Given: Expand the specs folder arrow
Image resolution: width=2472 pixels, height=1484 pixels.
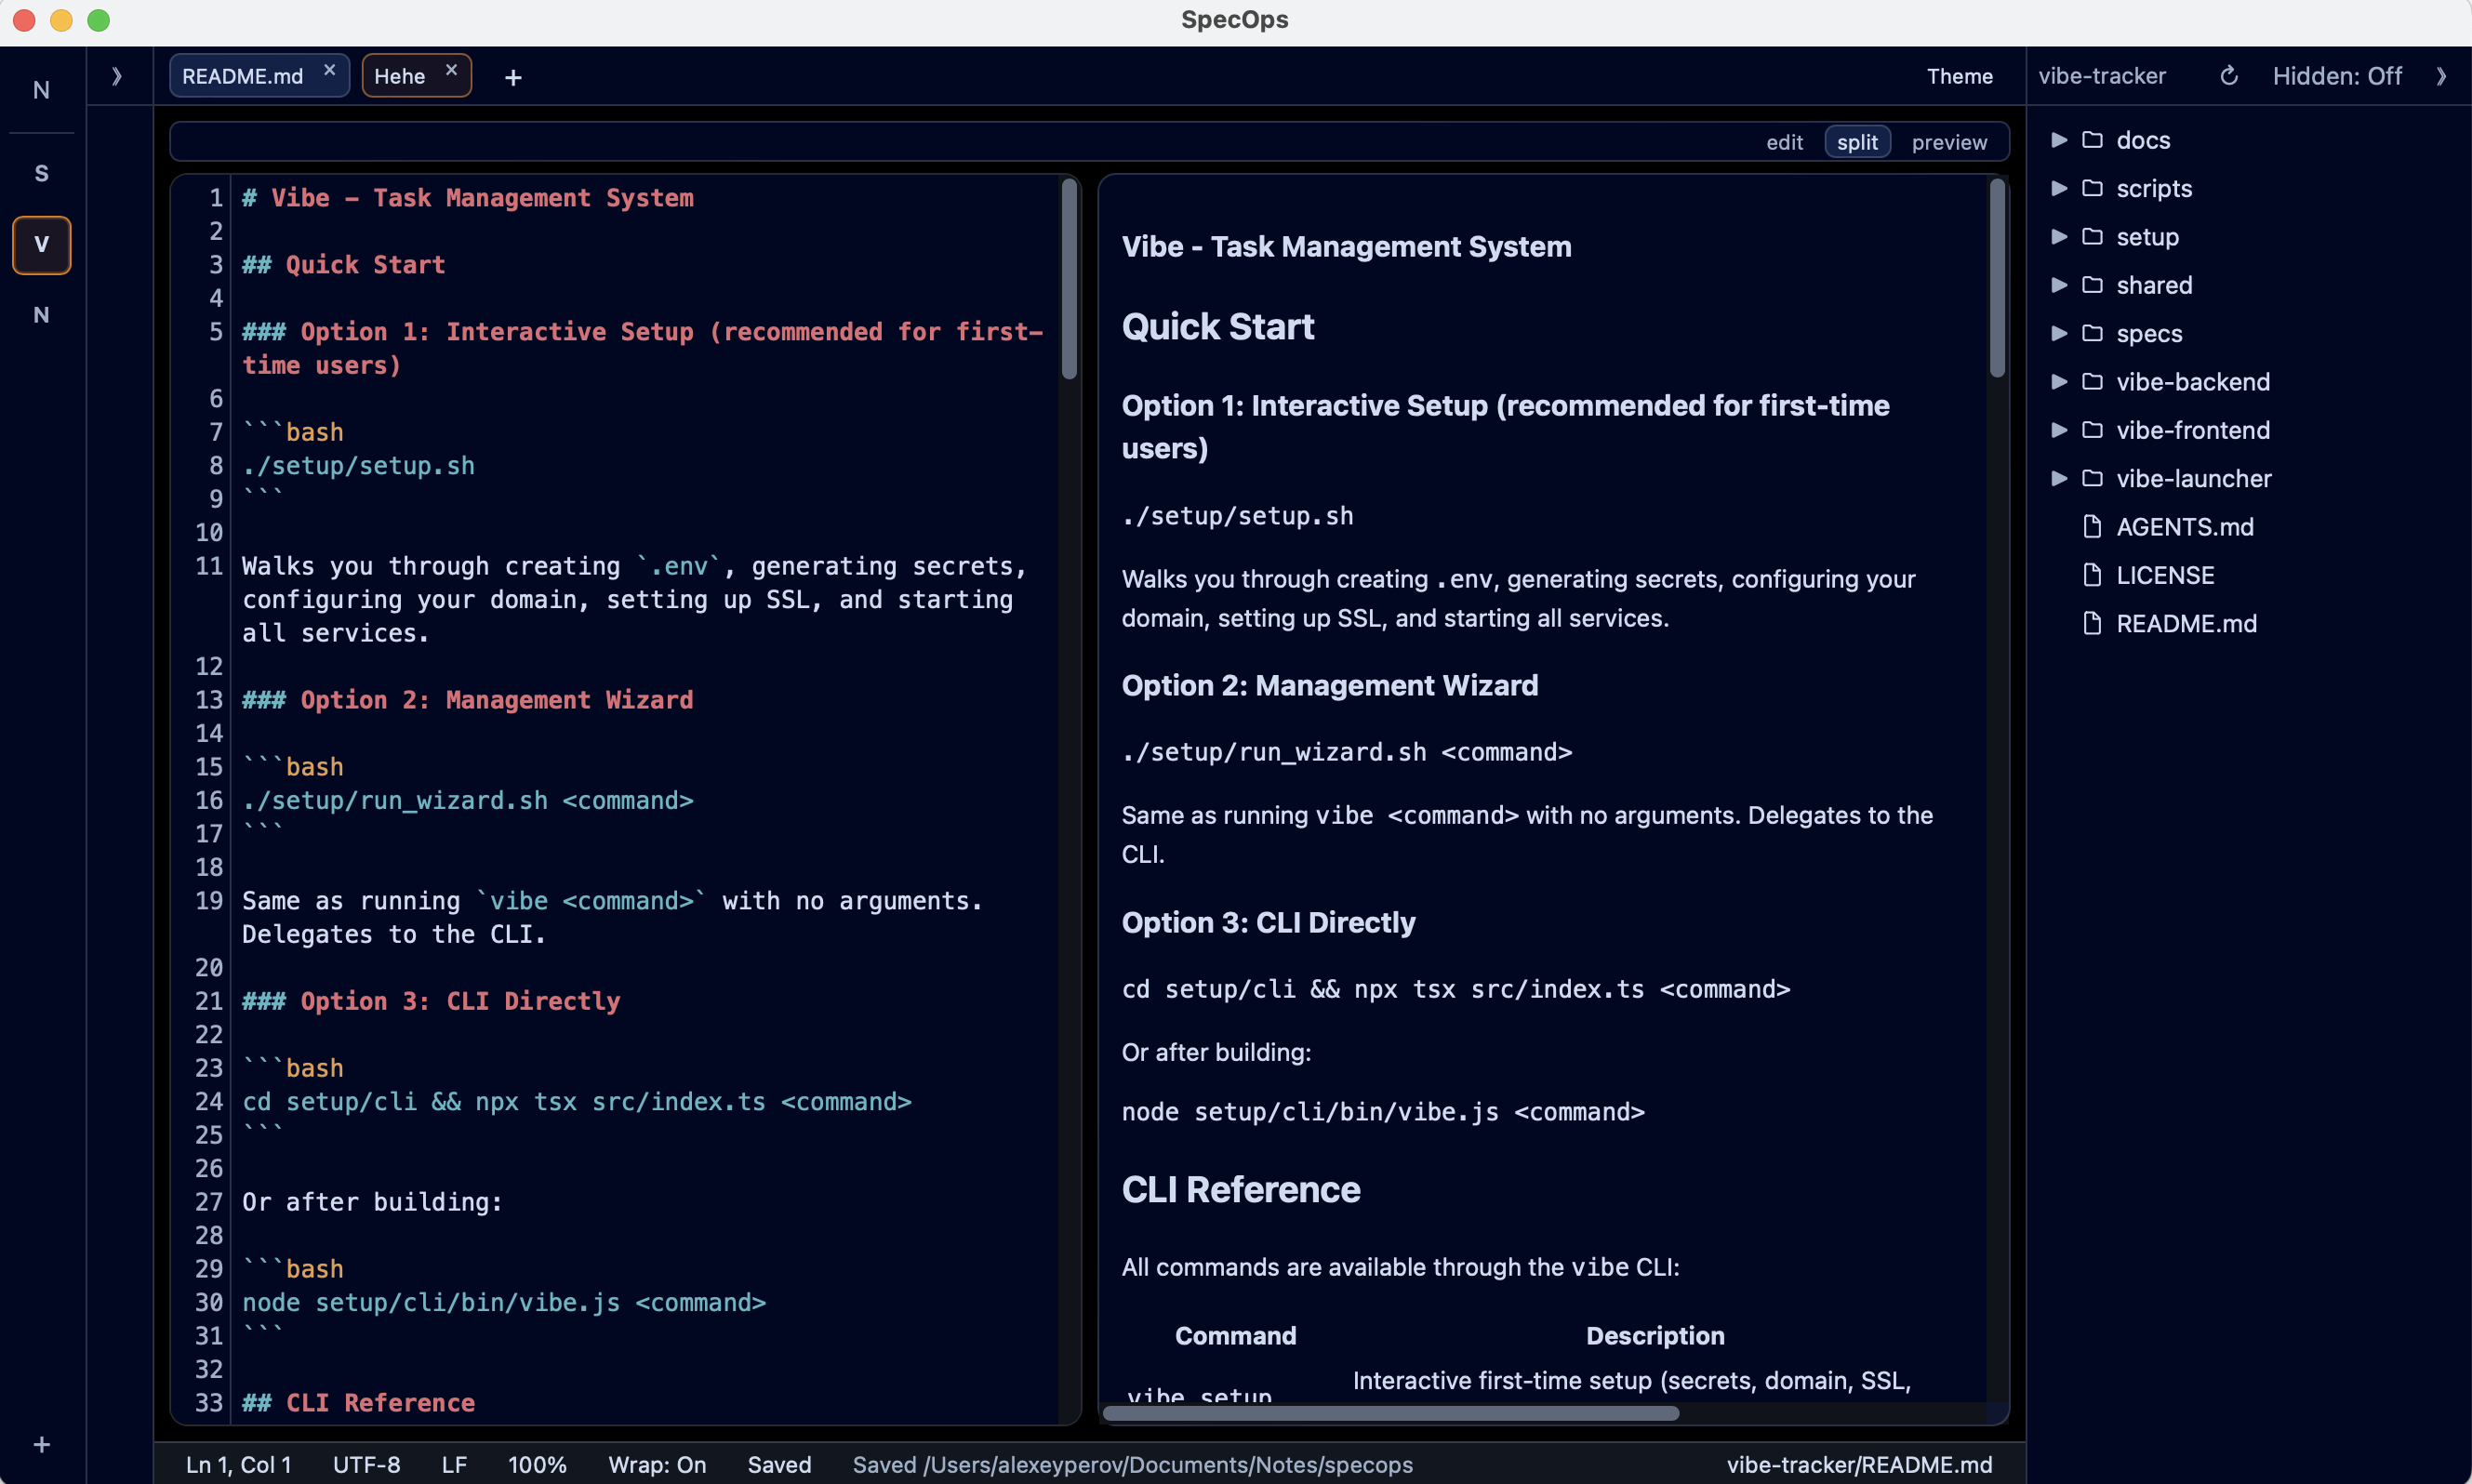Looking at the screenshot, I should click(x=2058, y=333).
